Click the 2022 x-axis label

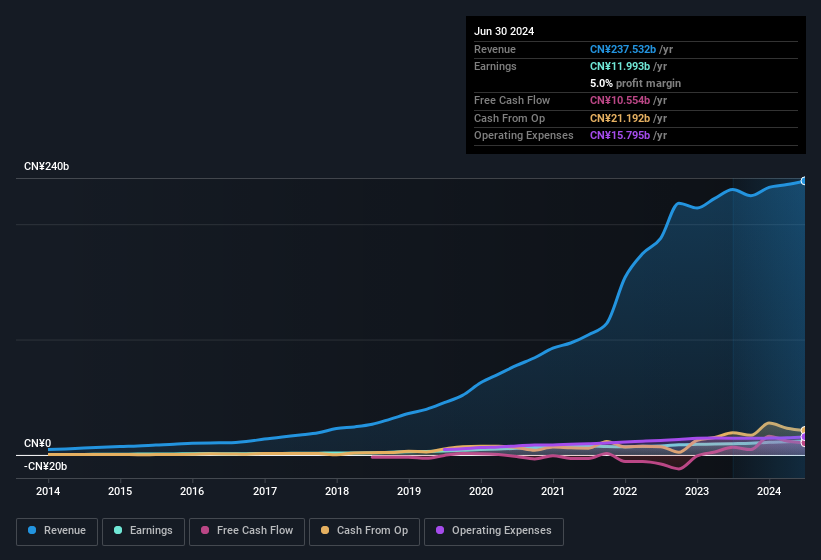point(625,491)
